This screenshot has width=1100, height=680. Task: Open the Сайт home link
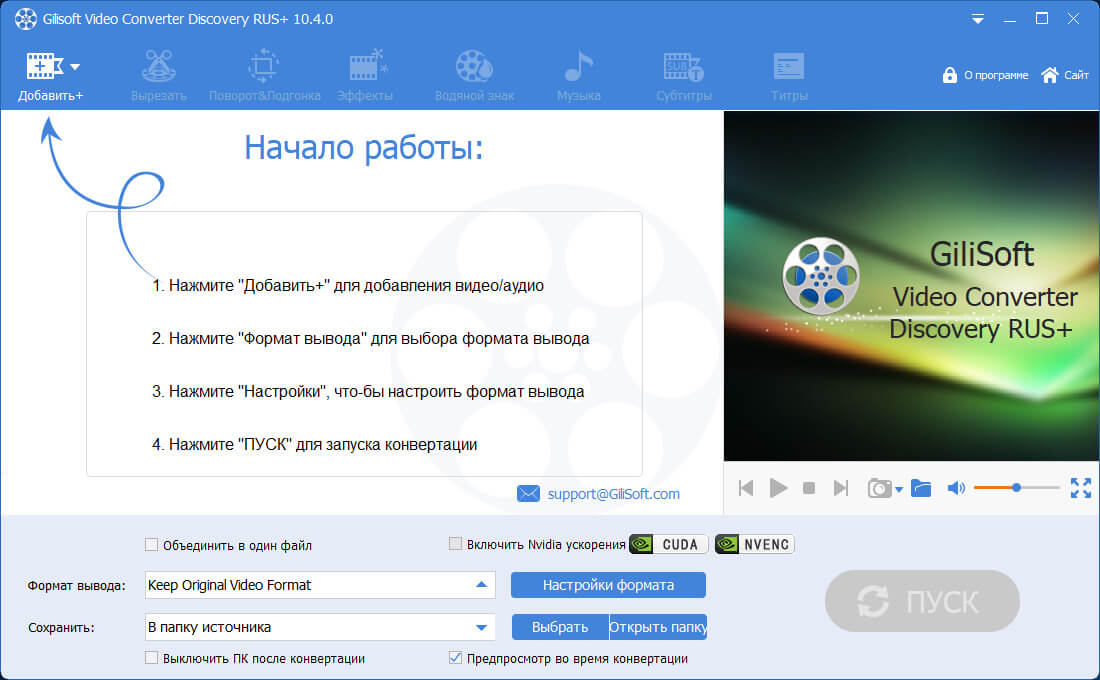click(1065, 75)
